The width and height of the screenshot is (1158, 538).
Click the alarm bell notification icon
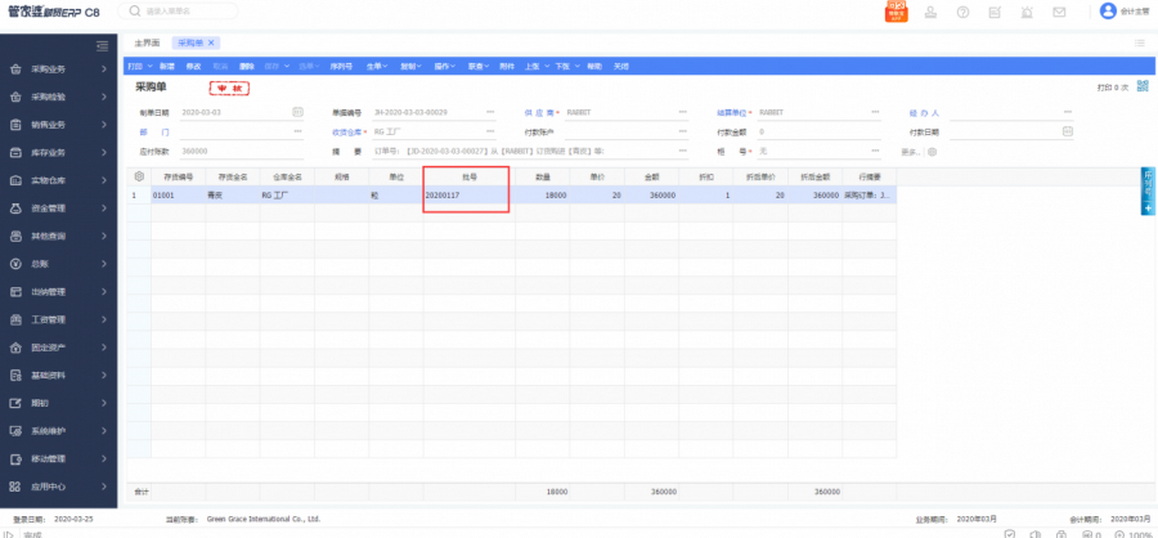point(1027,12)
